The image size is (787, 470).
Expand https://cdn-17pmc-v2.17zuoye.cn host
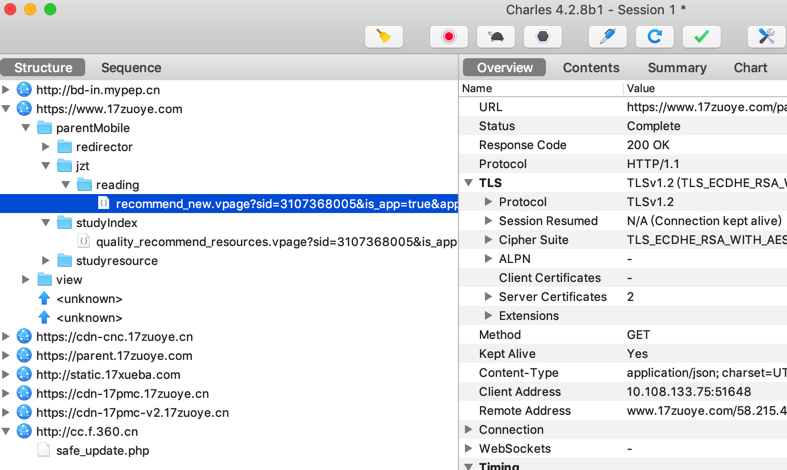[x=6, y=412]
